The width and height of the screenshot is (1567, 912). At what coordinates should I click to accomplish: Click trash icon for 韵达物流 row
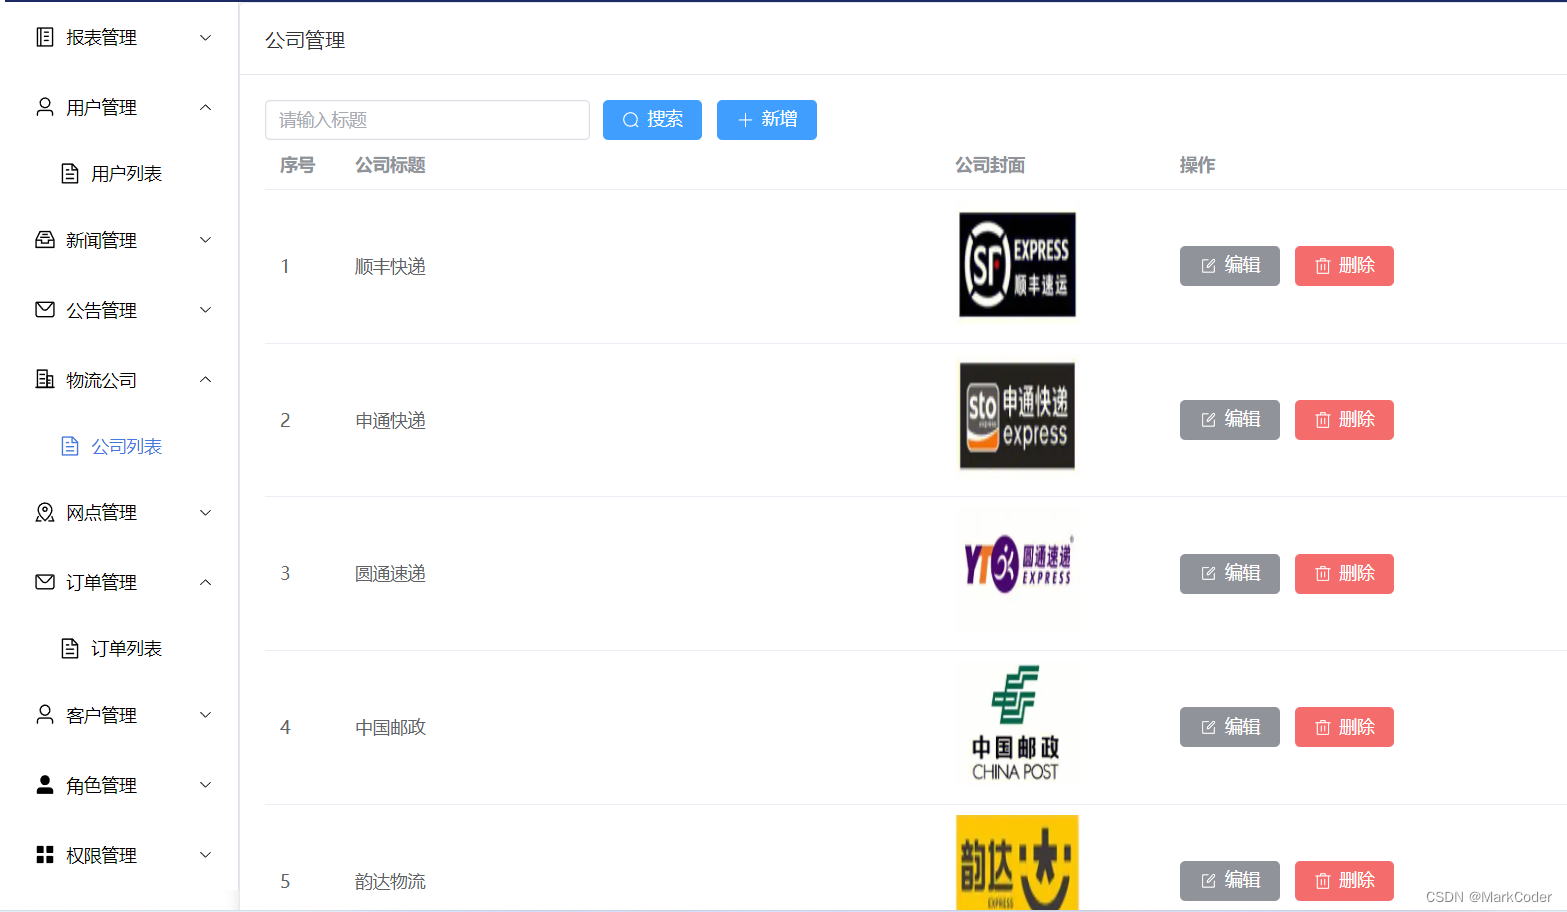coord(1323,881)
